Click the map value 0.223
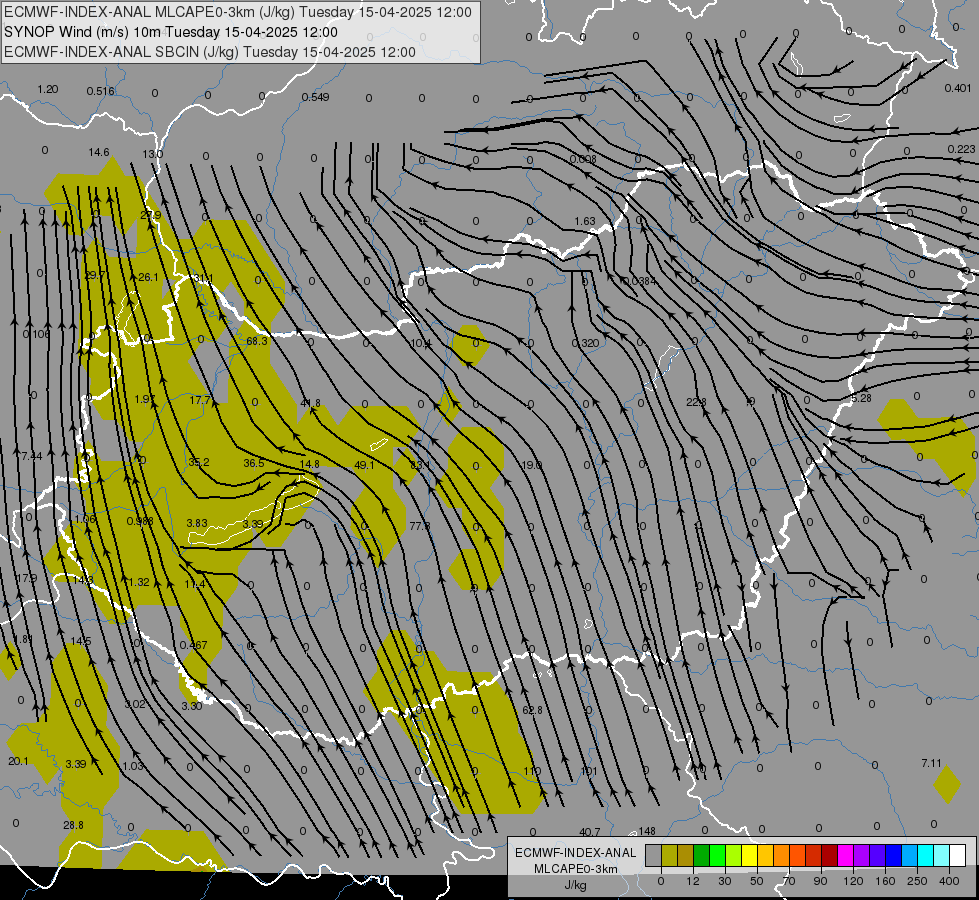The width and height of the screenshot is (979, 900). (961, 149)
